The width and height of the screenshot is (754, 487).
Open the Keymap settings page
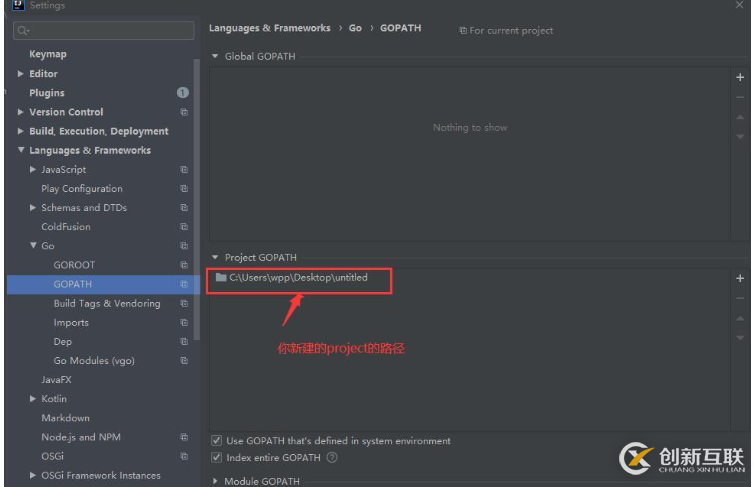[48, 54]
